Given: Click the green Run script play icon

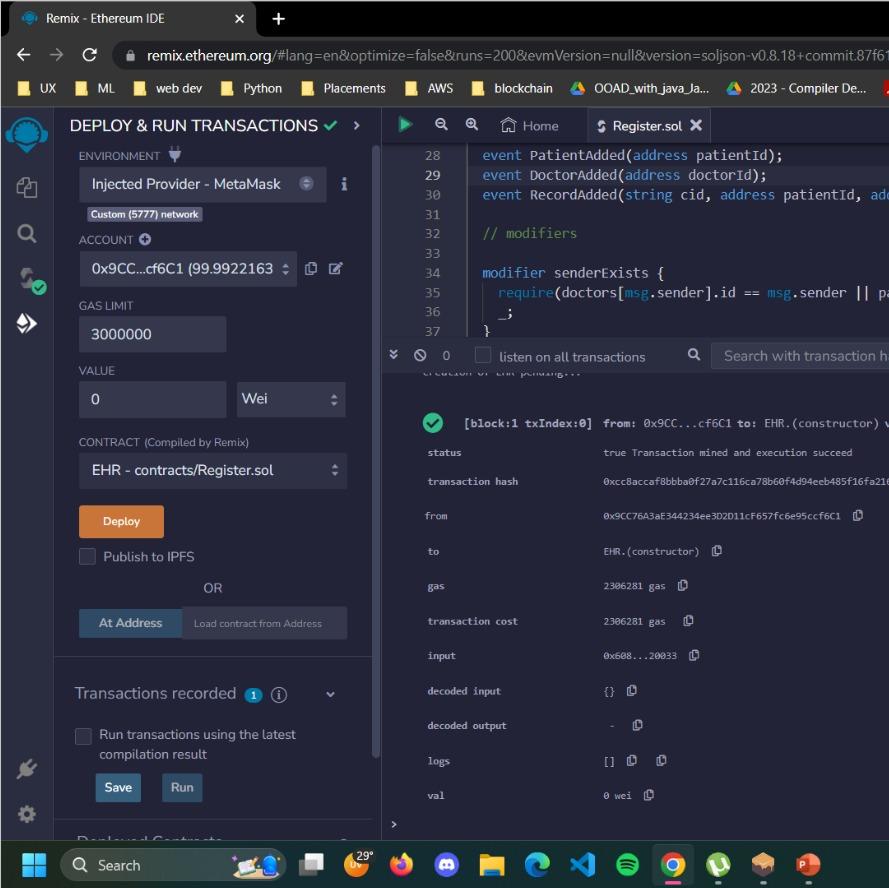Looking at the screenshot, I should click(x=405, y=125).
